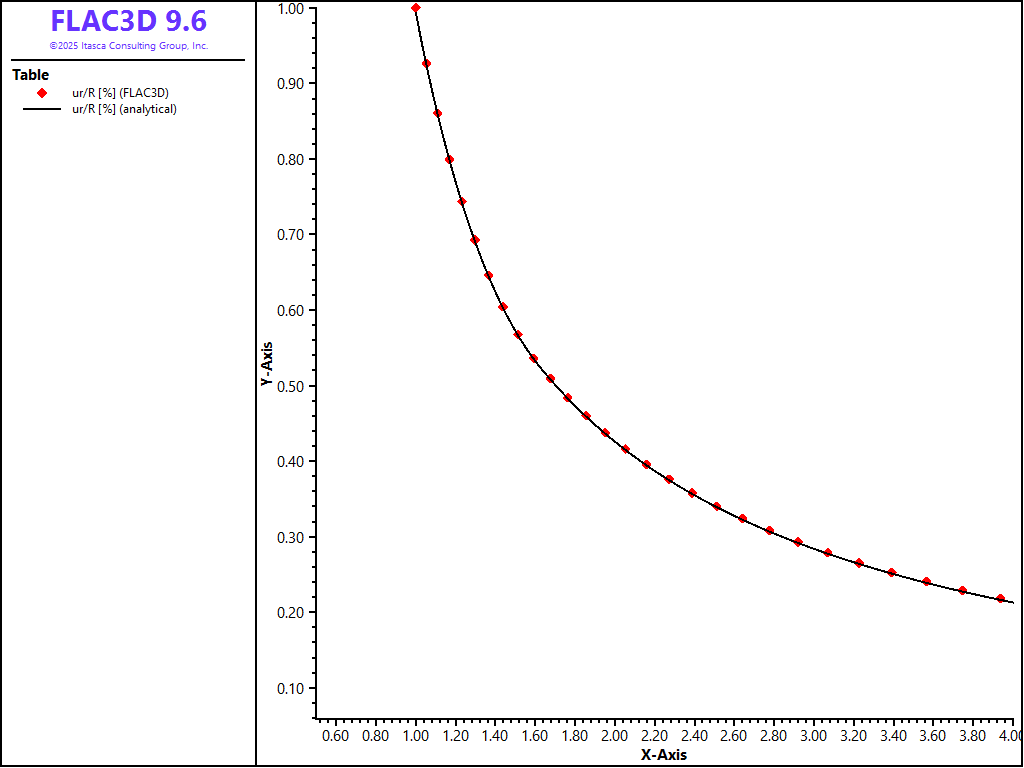Viewport: 1024px width, 768px height.
Task: Click the 3.00 tick label on the X axis
Action: pyautogui.click(x=814, y=737)
